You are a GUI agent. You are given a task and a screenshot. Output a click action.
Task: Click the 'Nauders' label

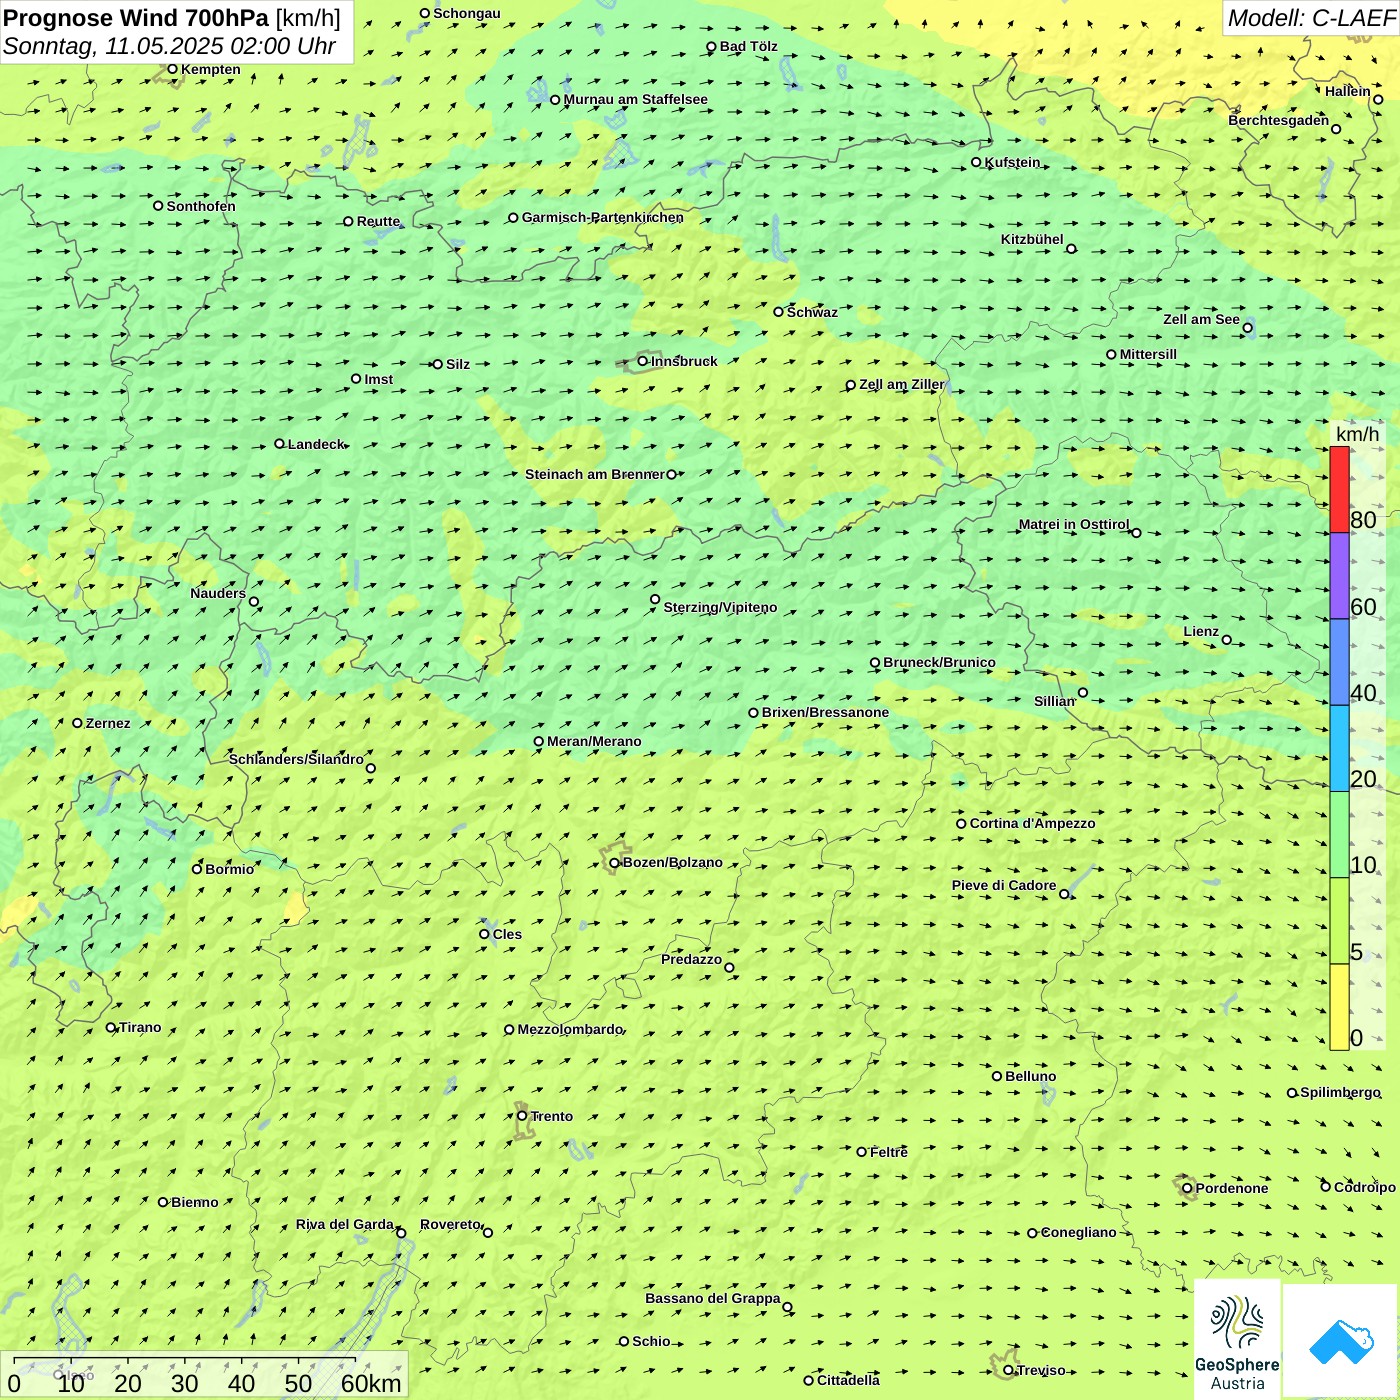pos(218,593)
